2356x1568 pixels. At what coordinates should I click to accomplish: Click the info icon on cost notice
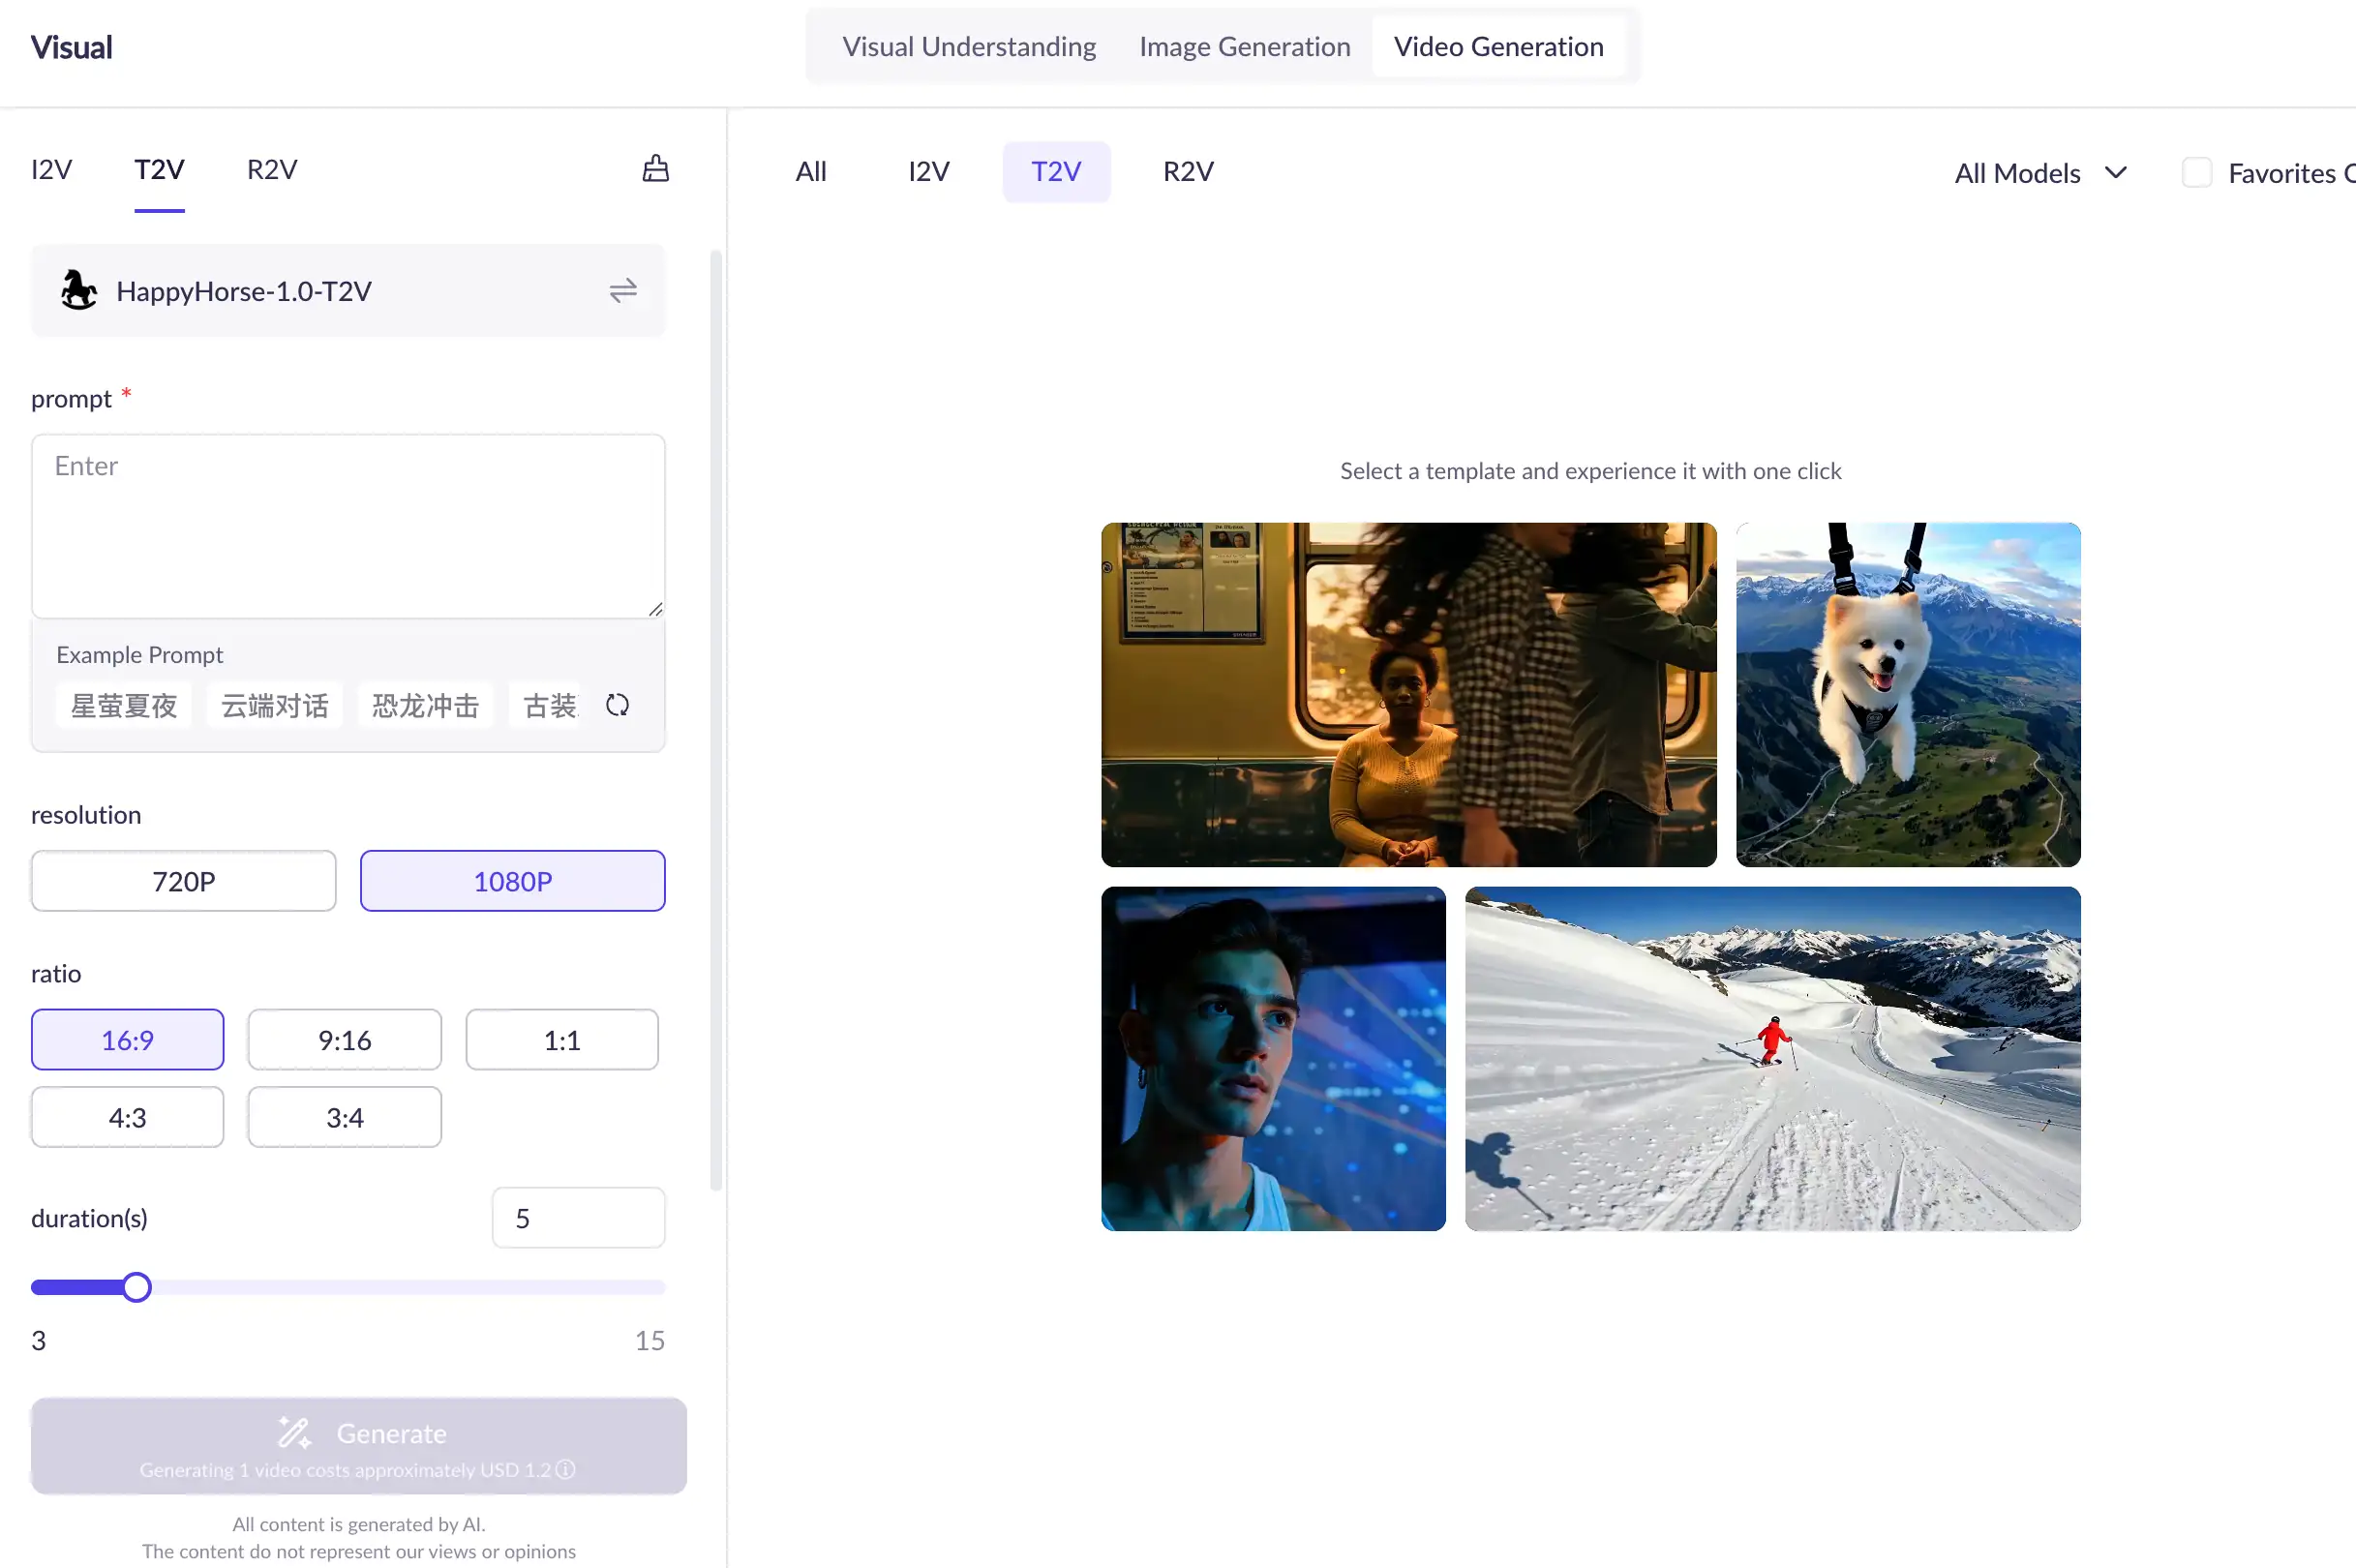566,1469
